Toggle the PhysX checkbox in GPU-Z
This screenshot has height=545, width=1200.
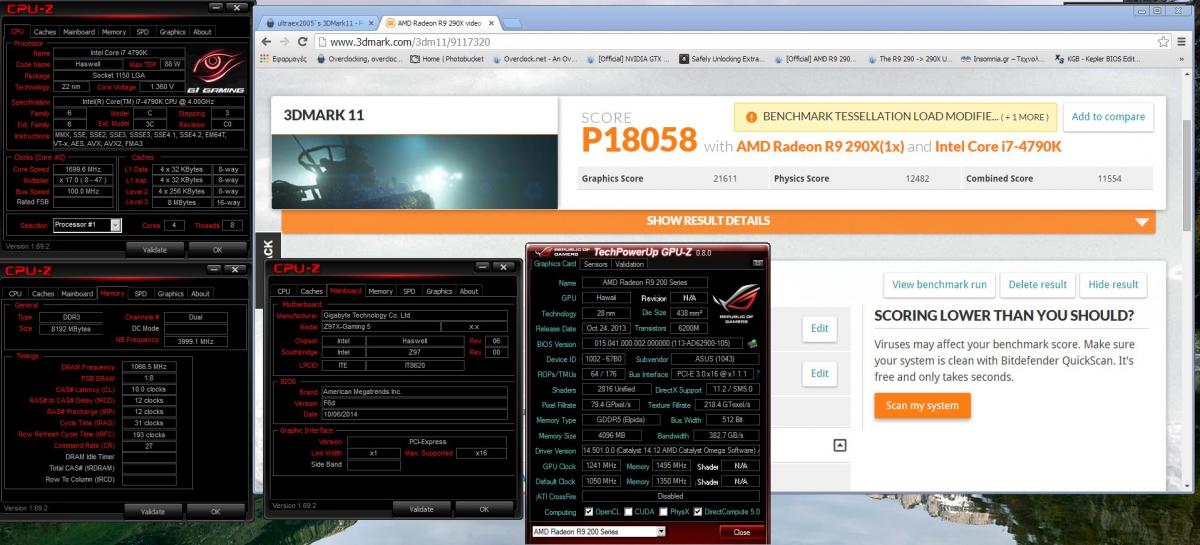pyautogui.click(x=665, y=512)
